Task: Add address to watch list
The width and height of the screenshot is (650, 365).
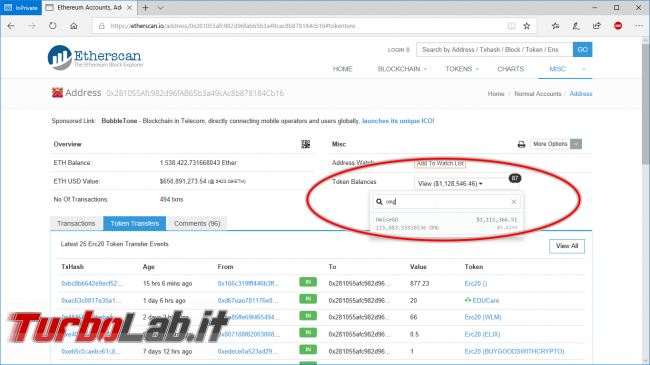Action: point(440,163)
